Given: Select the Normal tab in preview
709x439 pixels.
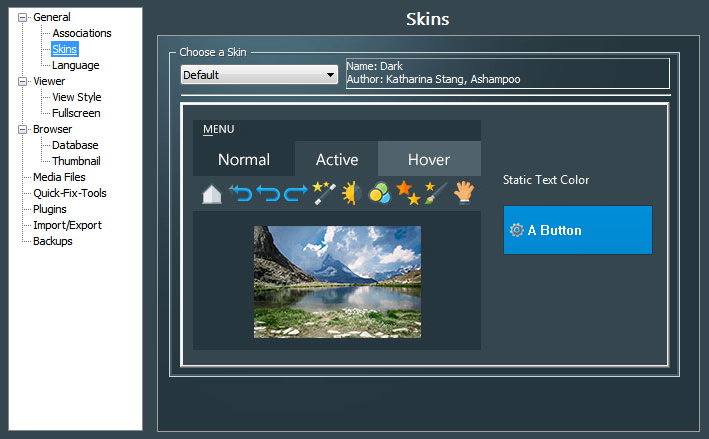Looking at the screenshot, I should point(243,159).
